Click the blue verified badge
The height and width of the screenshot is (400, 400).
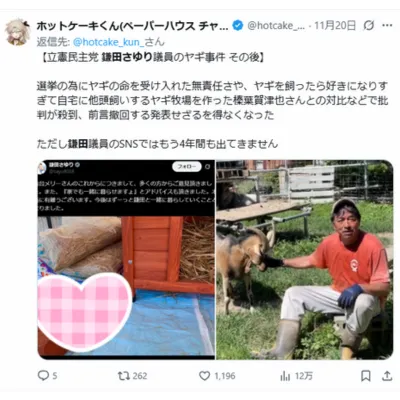pyautogui.click(x=238, y=26)
